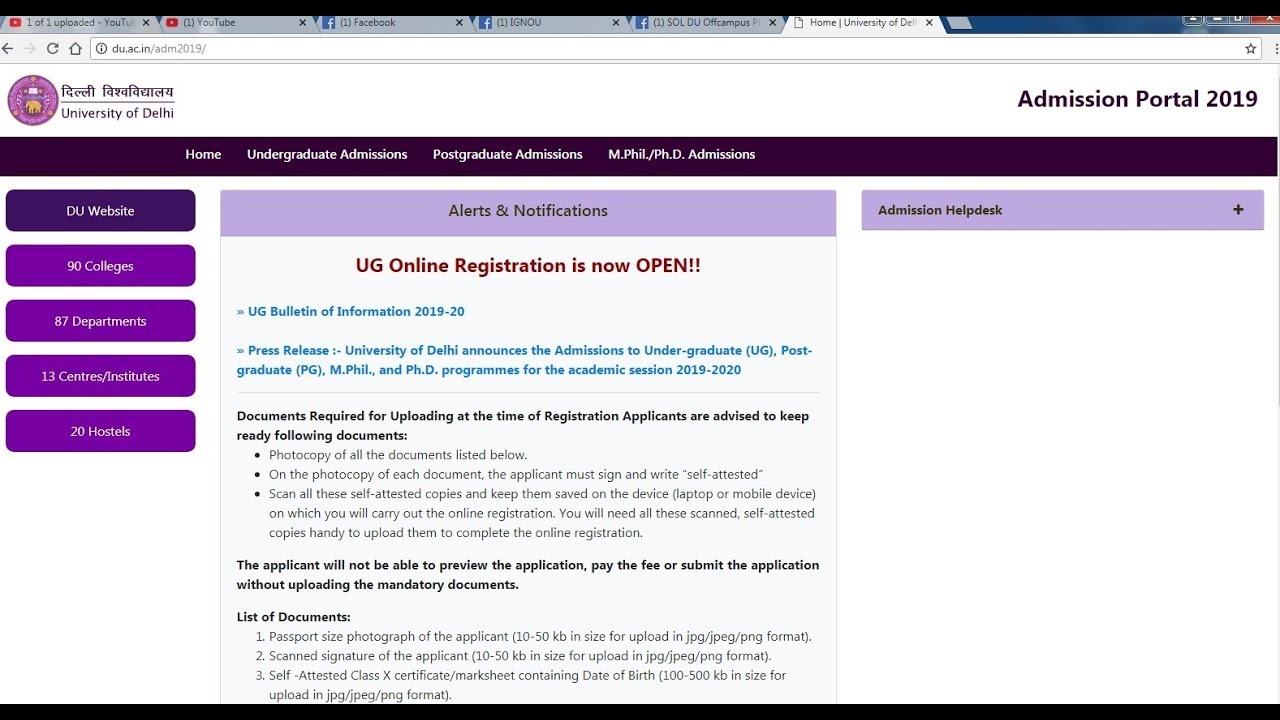Reload the page with refresh icon
Screen dimensions: 1280x720
pyautogui.click(x=53, y=48)
